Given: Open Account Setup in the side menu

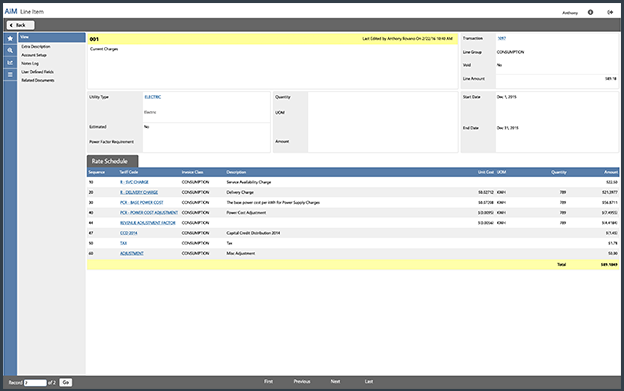Looking at the screenshot, I should [x=34, y=55].
